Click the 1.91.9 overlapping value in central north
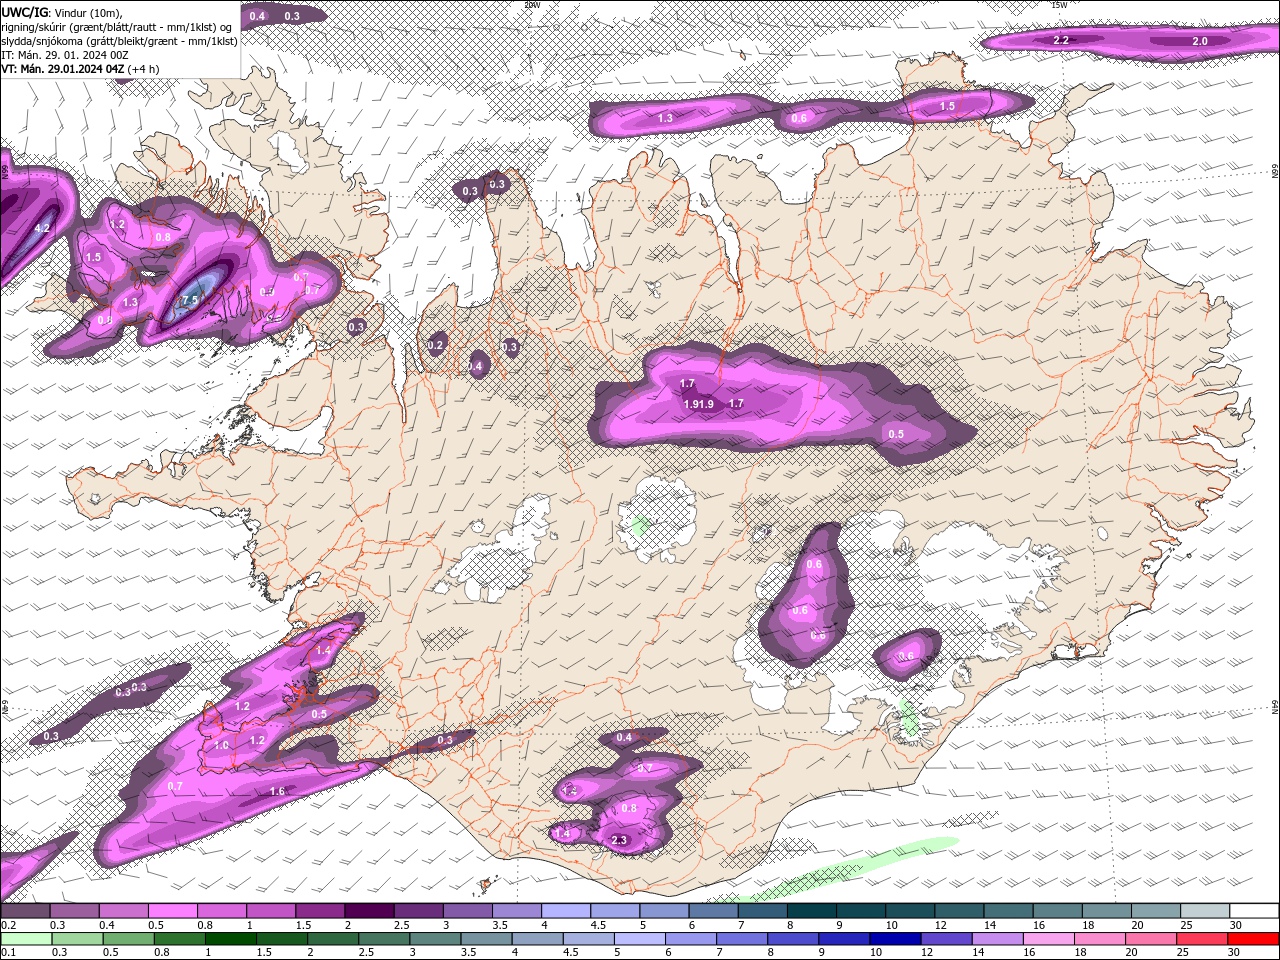This screenshot has height=960, width=1280. [699, 404]
